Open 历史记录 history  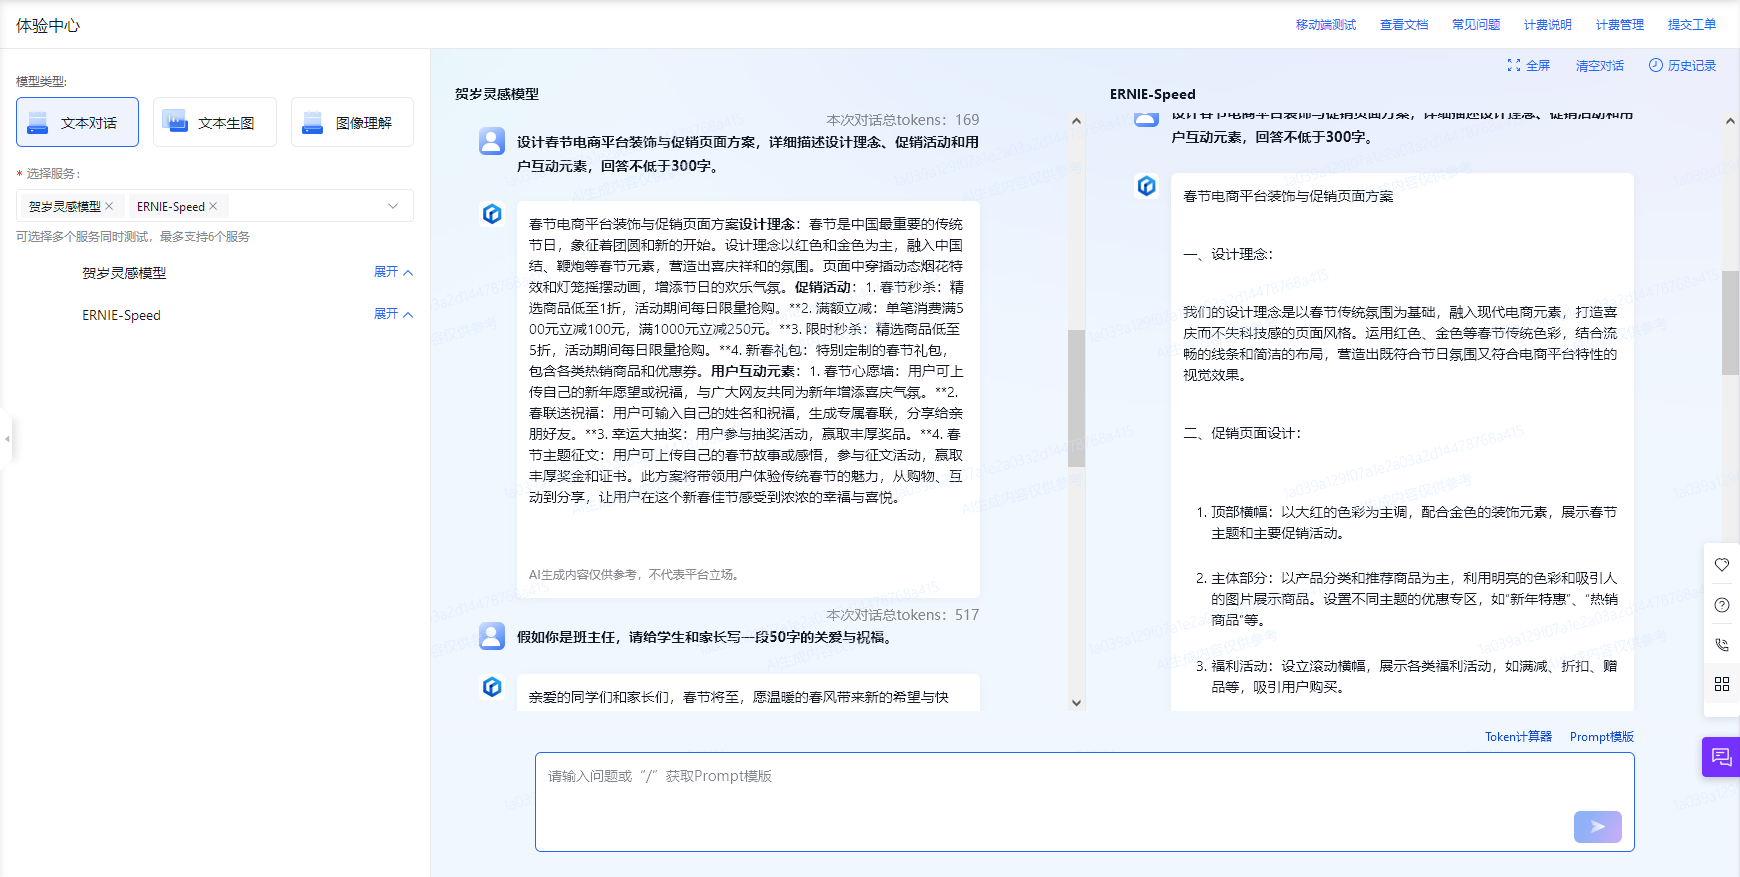tap(1682, 65)
